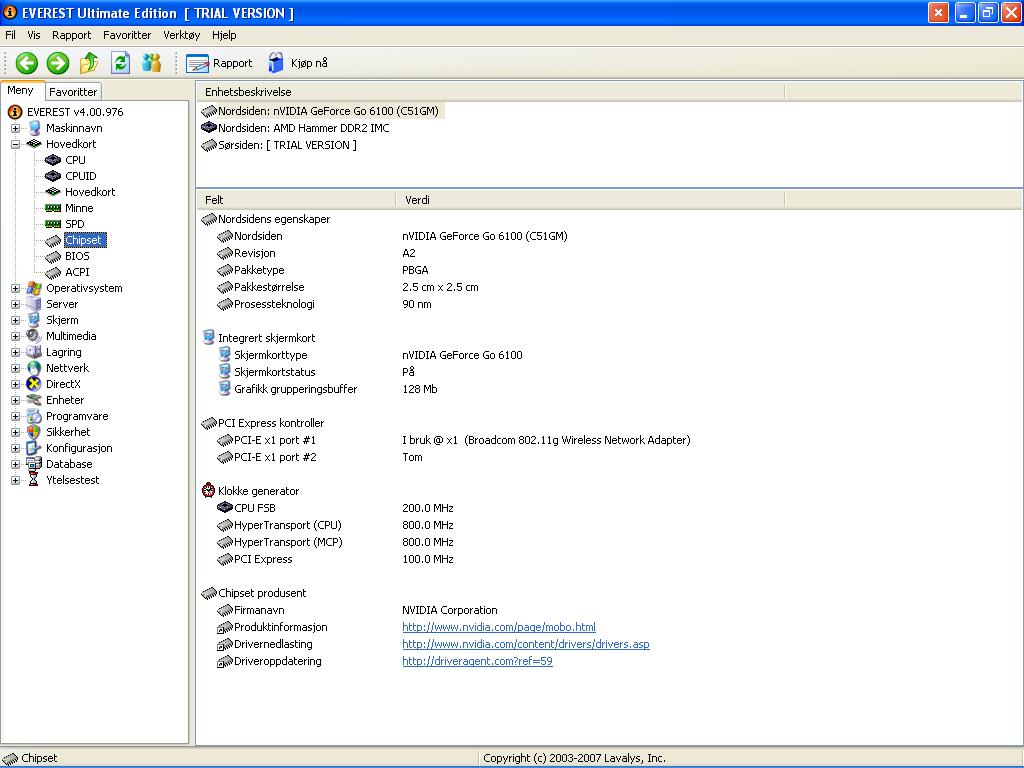Click the Kjøp nå toolbar button
Image resolution: width=1024 pixels, height=768 pixels.
coord(298,63)
